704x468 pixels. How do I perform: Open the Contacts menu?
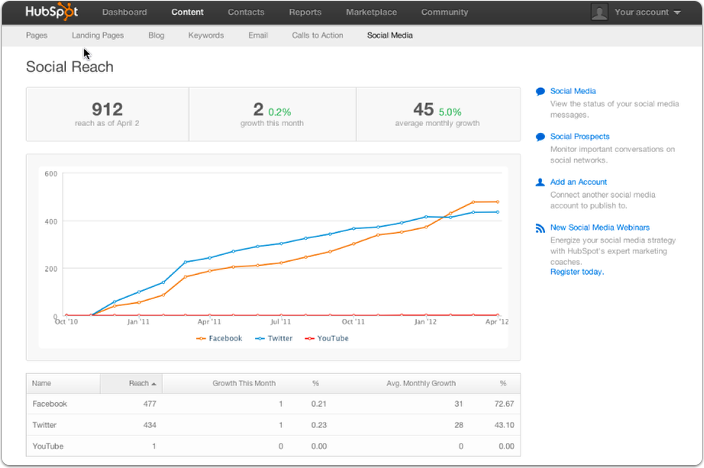pos(246,12)
